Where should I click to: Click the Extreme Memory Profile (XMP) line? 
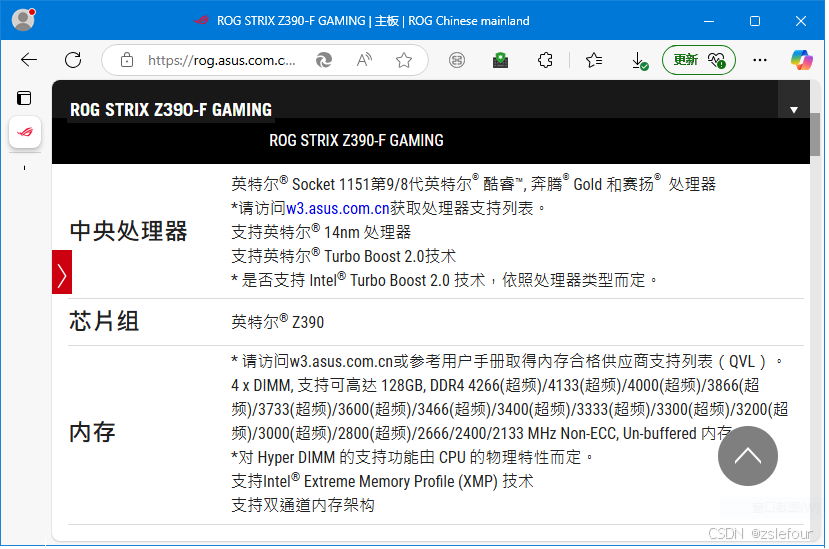(382, 481)
